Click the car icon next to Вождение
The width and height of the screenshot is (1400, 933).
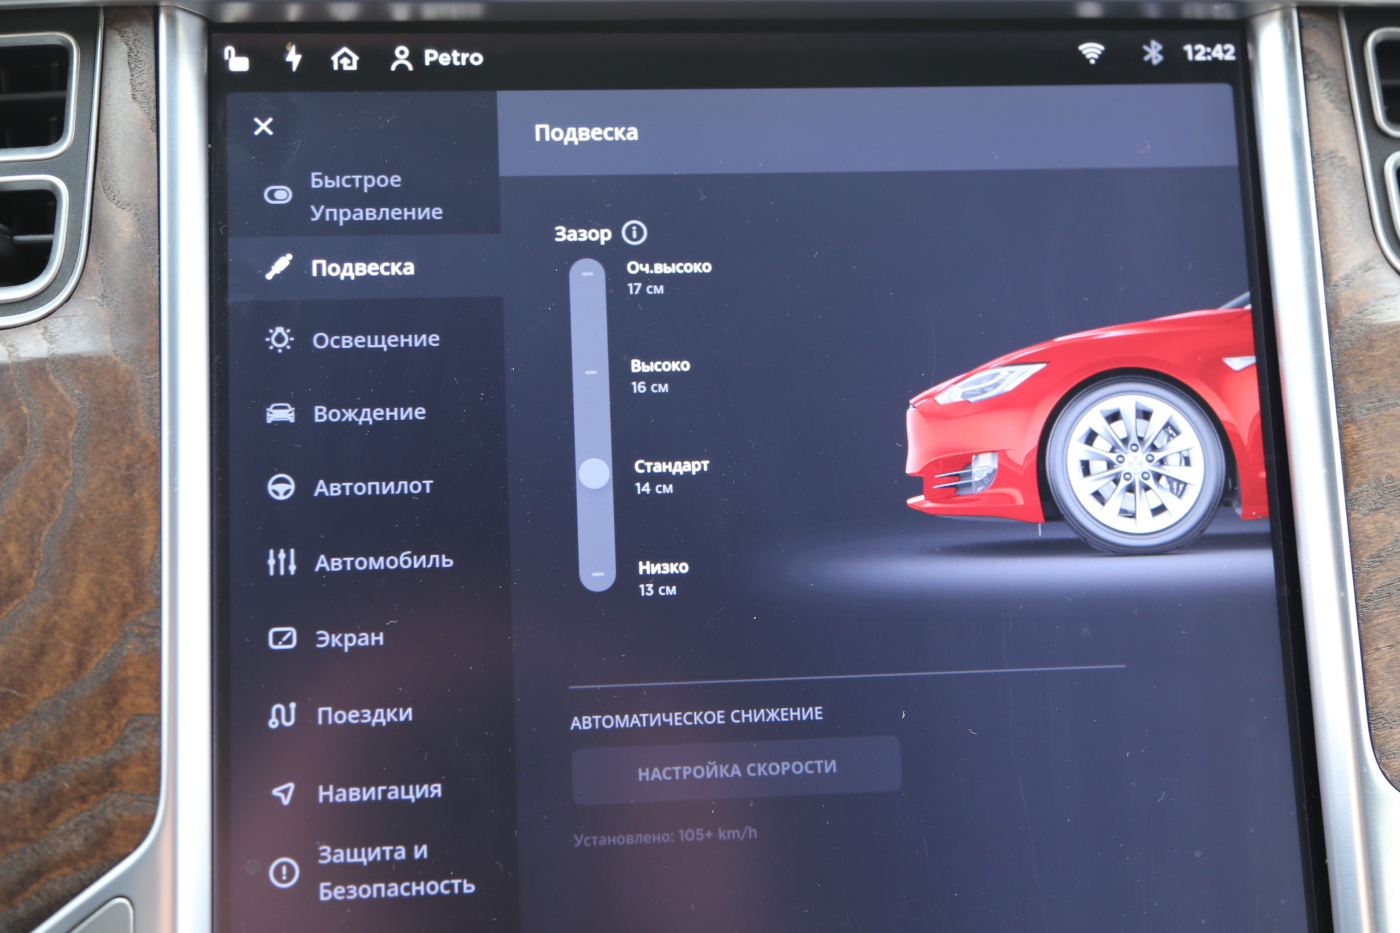point(281,412)
